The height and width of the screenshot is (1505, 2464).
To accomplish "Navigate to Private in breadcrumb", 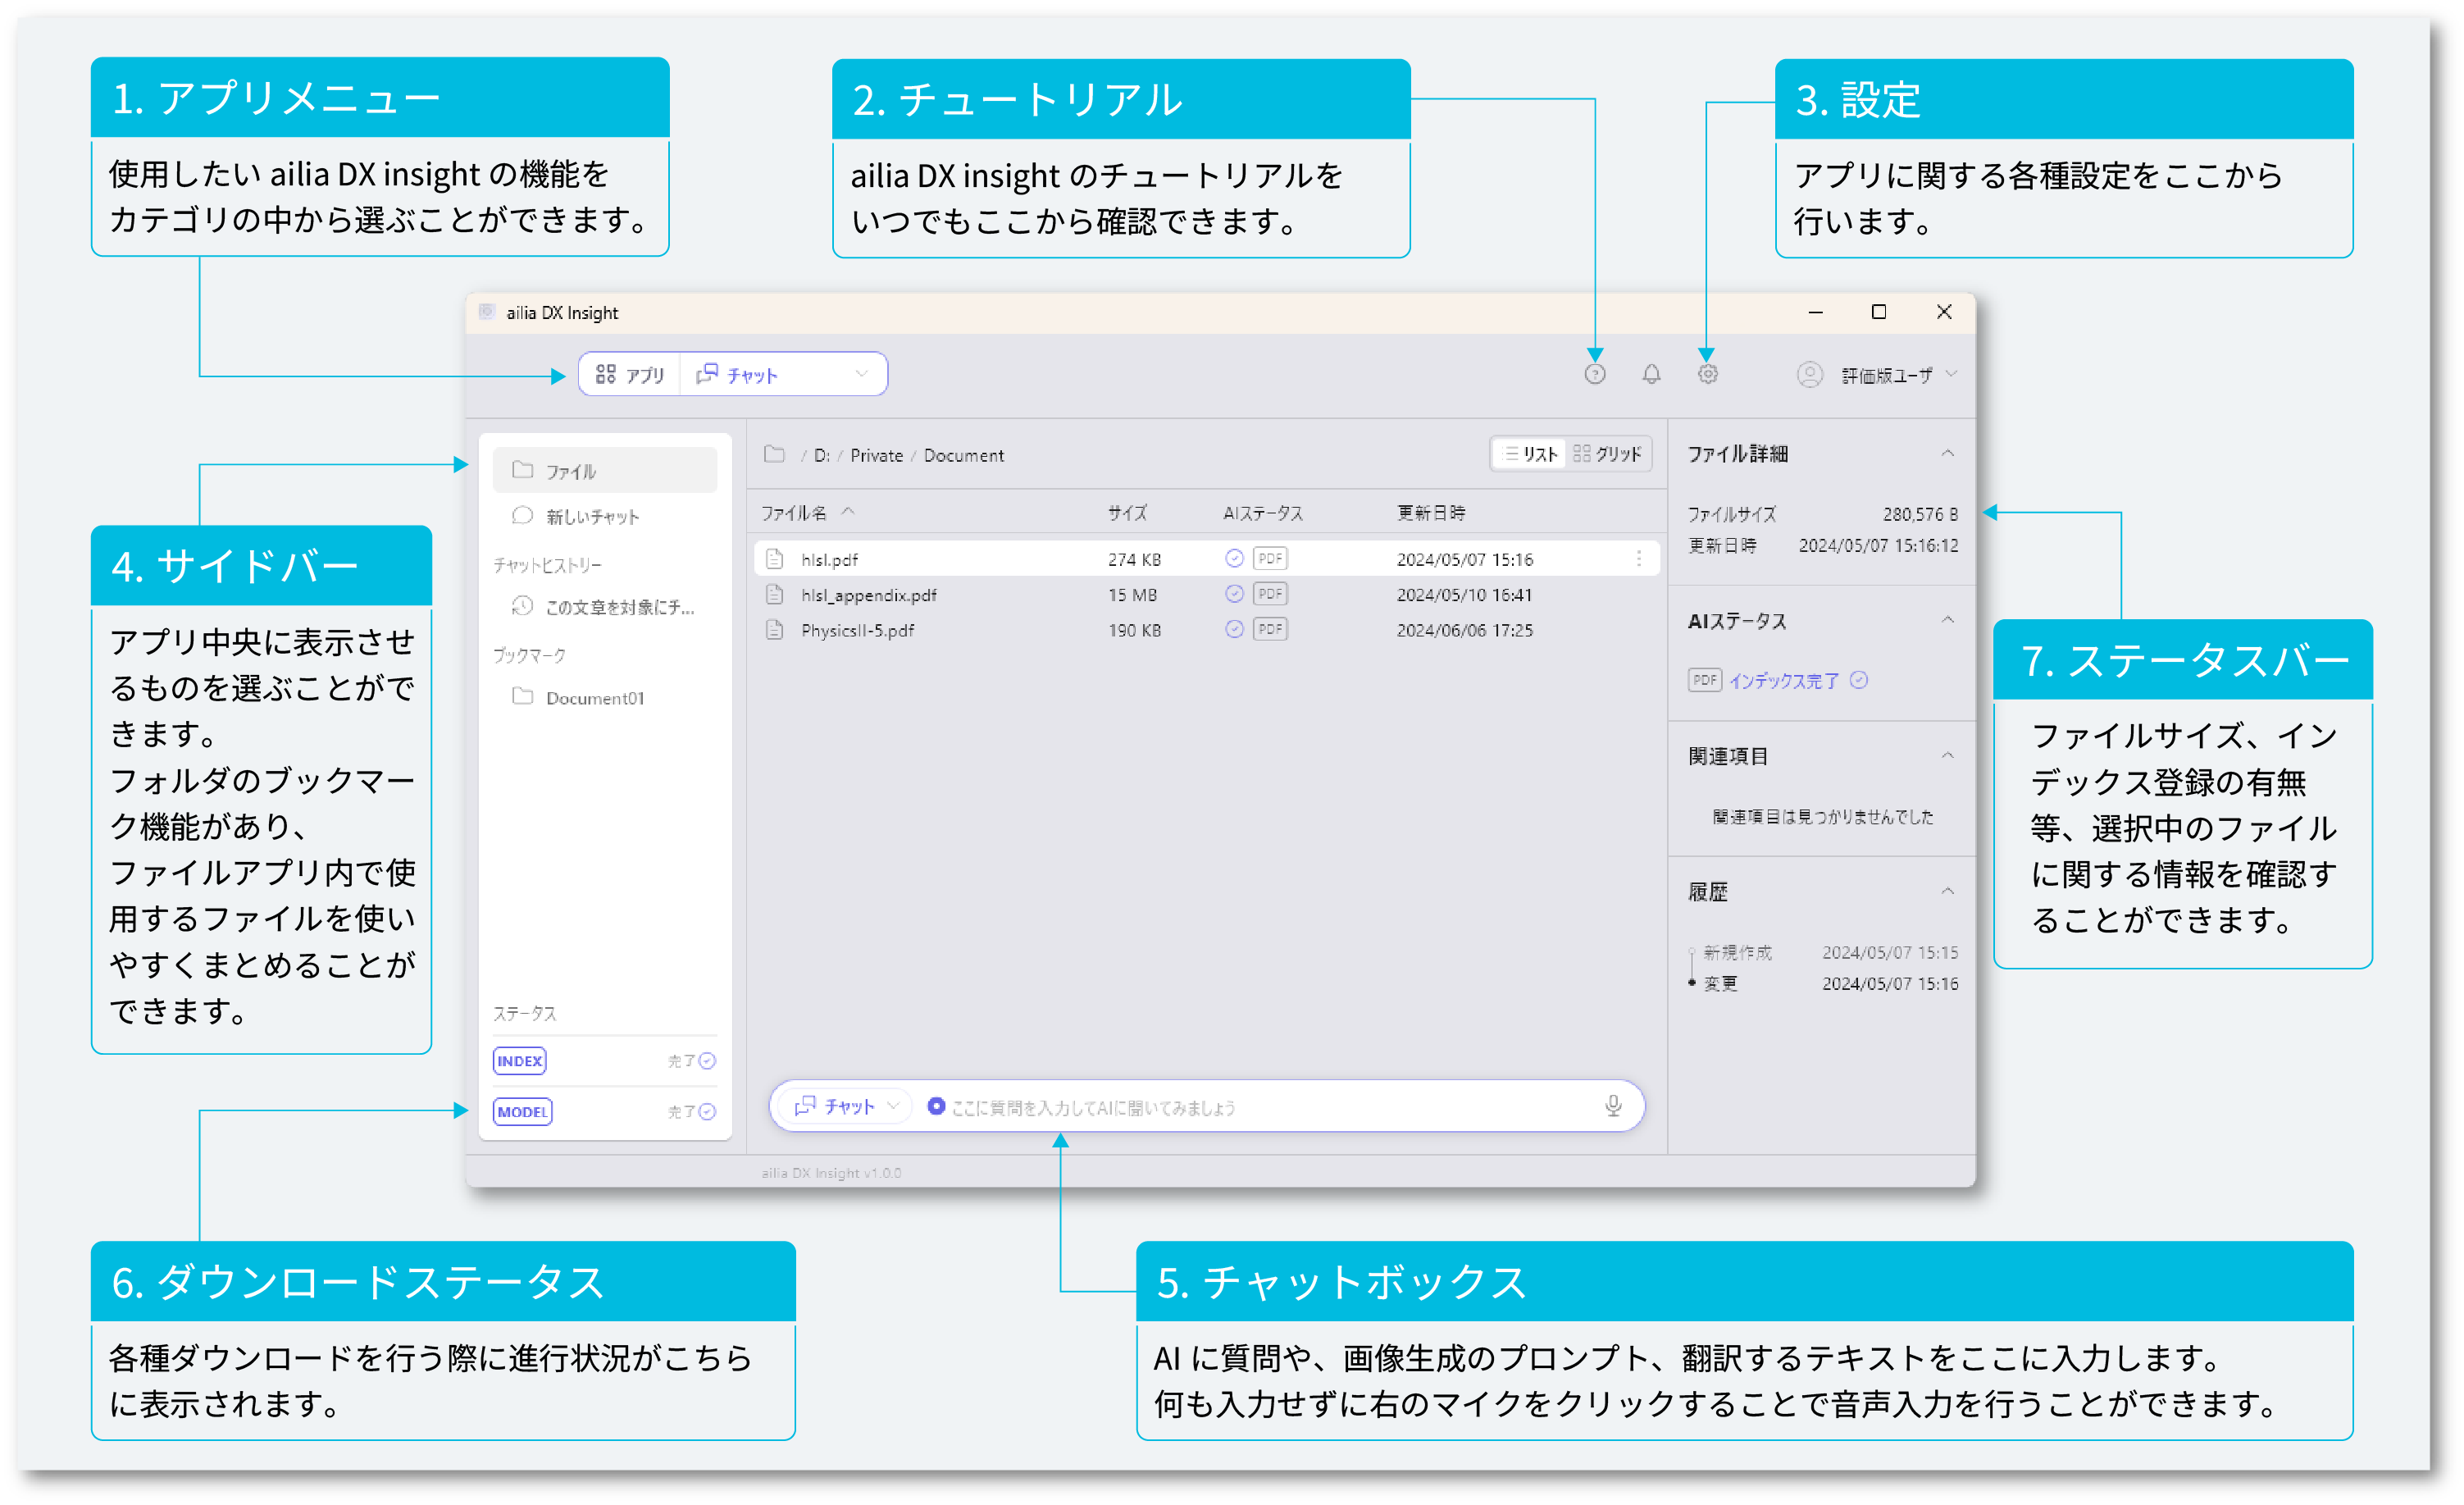I will (x=876, y=456).
